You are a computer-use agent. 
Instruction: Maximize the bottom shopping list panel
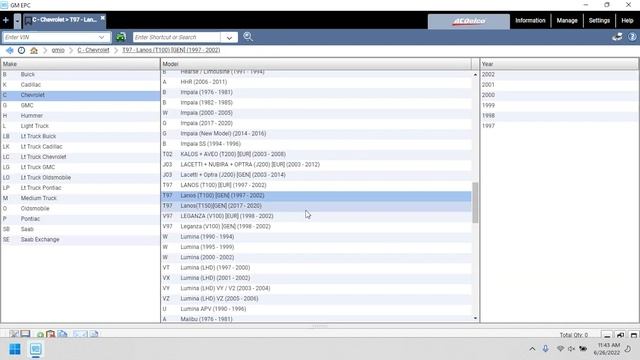633,335
